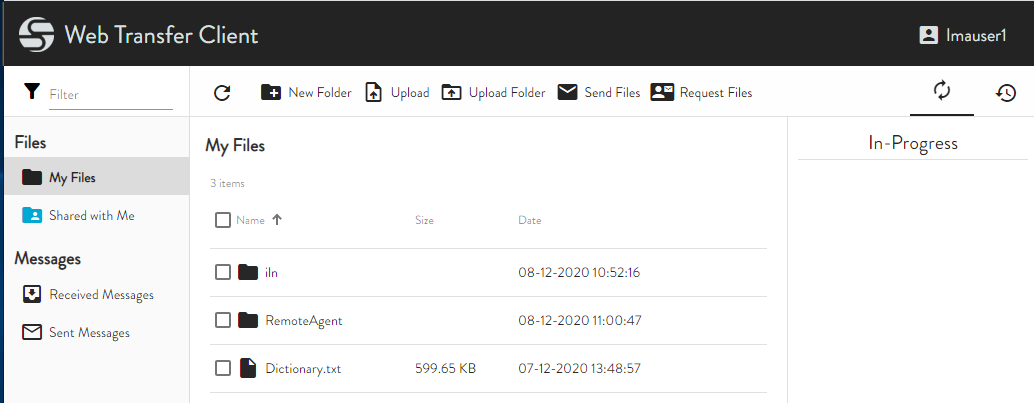Open the Send Files envelope icon
Screen dimensions: 1034x403
click(x=568, y=93)
